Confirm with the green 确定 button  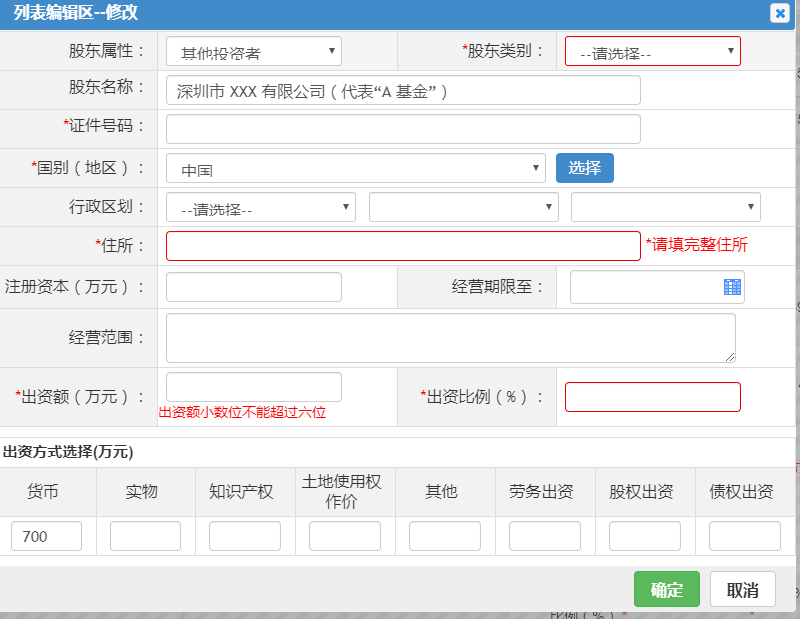coord(667,589)
